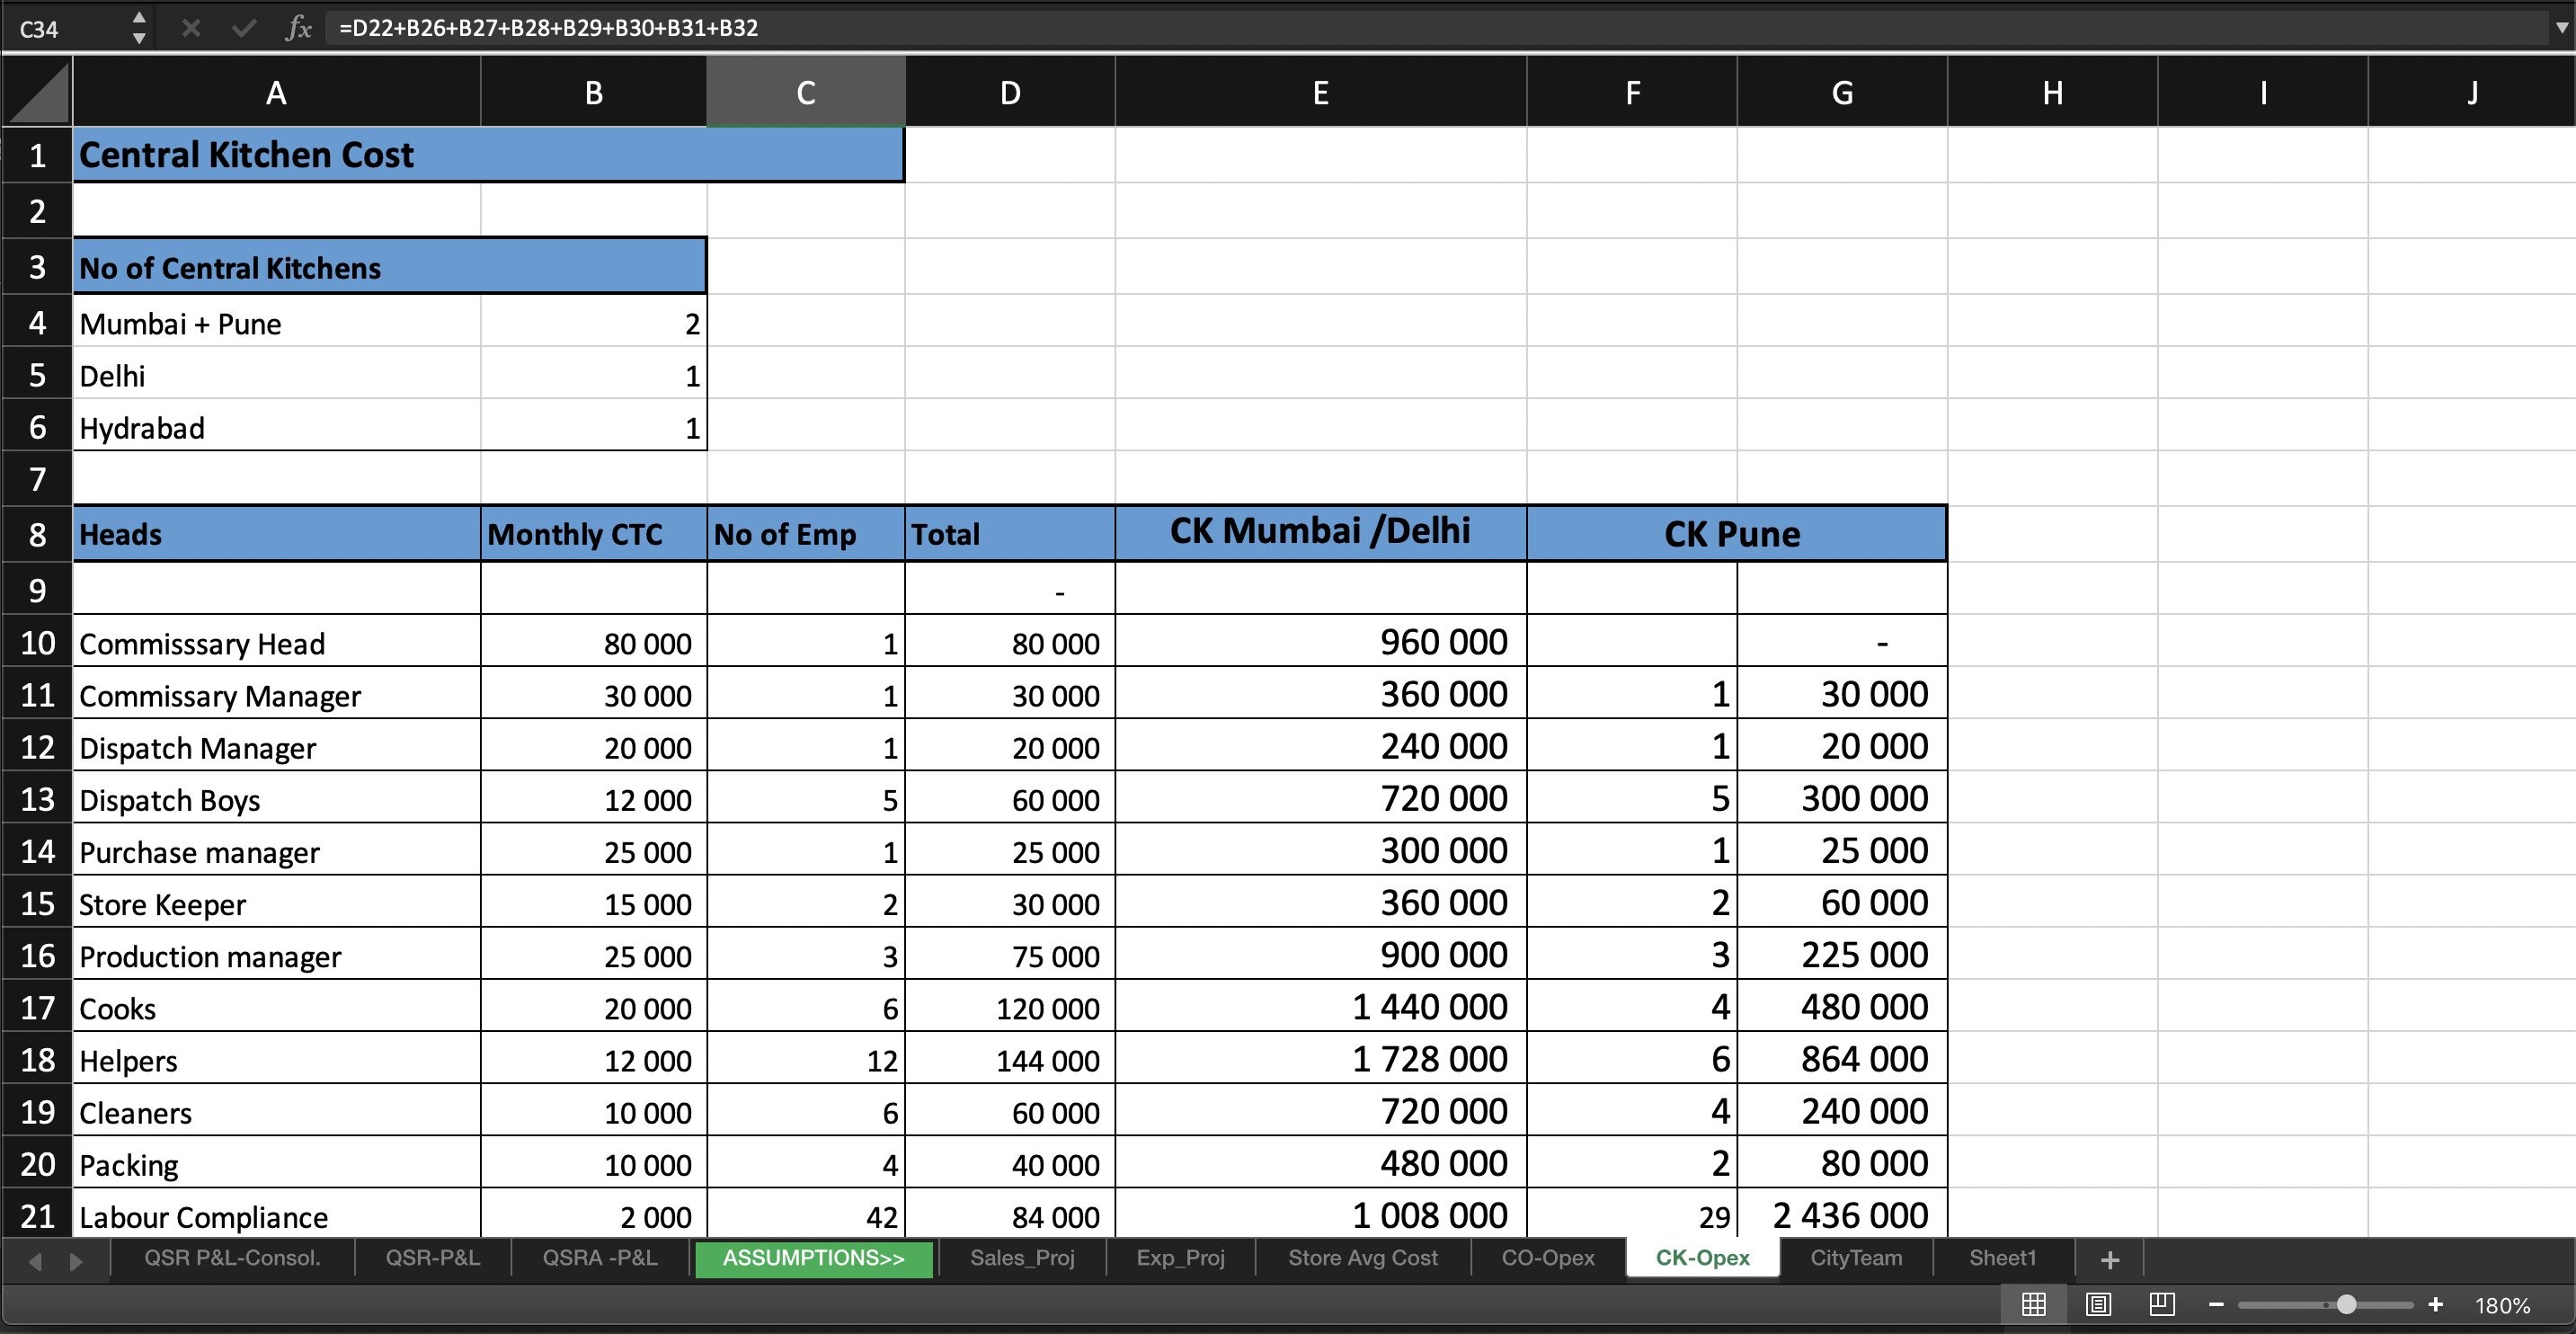The height and width of the screenshot is (1334, 2576).
Task: Open the Sales_Proj sheet
Action: 1022,1259
